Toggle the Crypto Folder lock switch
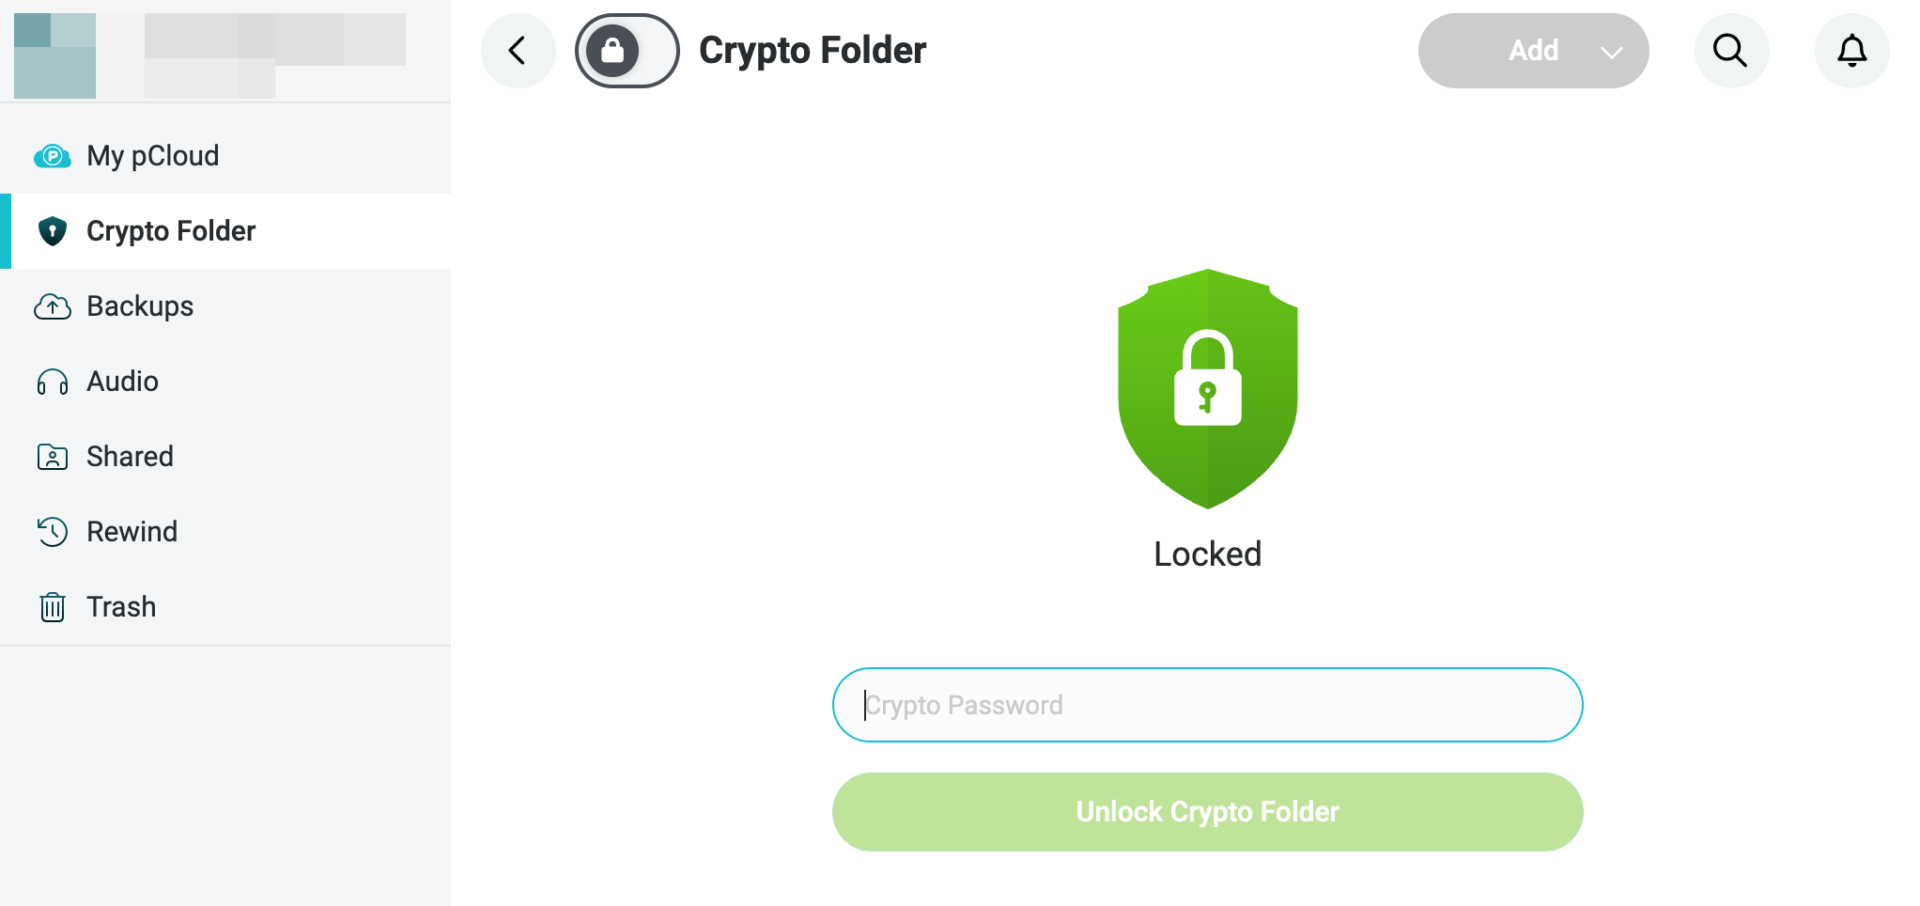The image size is (1920, 906). coord(626,51)
